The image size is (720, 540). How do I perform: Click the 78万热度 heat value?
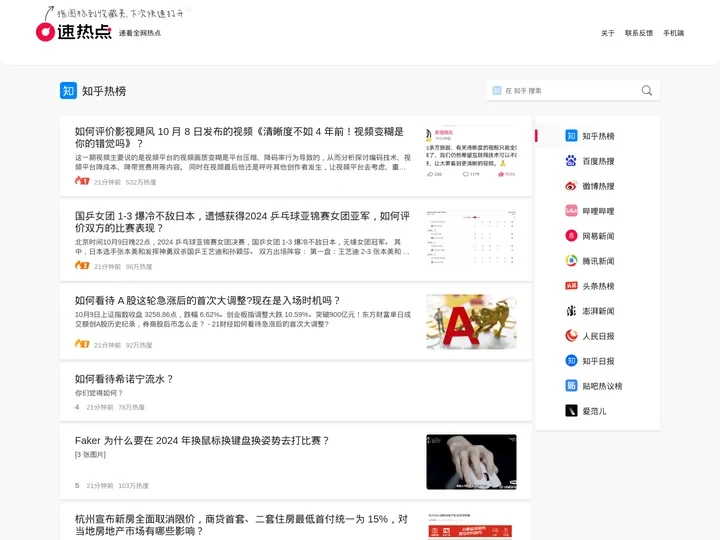131,407
